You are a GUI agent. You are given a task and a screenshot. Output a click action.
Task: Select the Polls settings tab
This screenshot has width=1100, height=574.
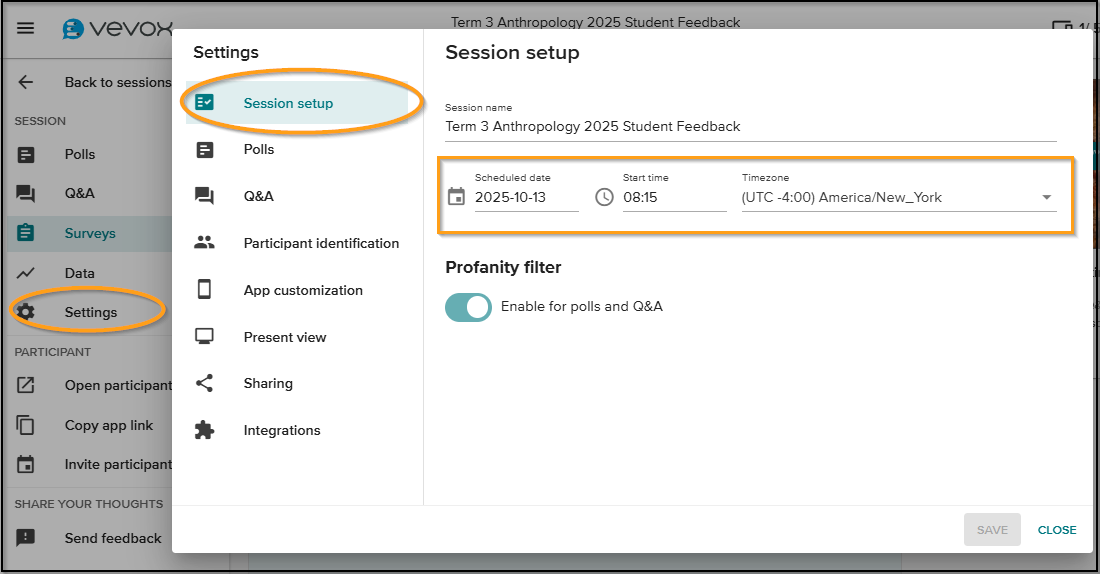pos(259,149)
